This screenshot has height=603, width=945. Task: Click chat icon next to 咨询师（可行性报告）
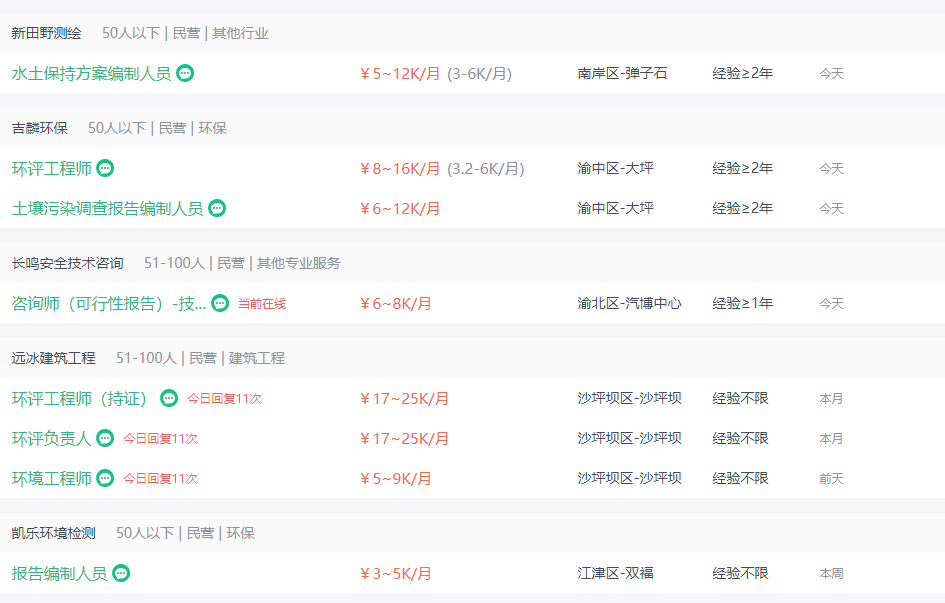pos(220,303)
